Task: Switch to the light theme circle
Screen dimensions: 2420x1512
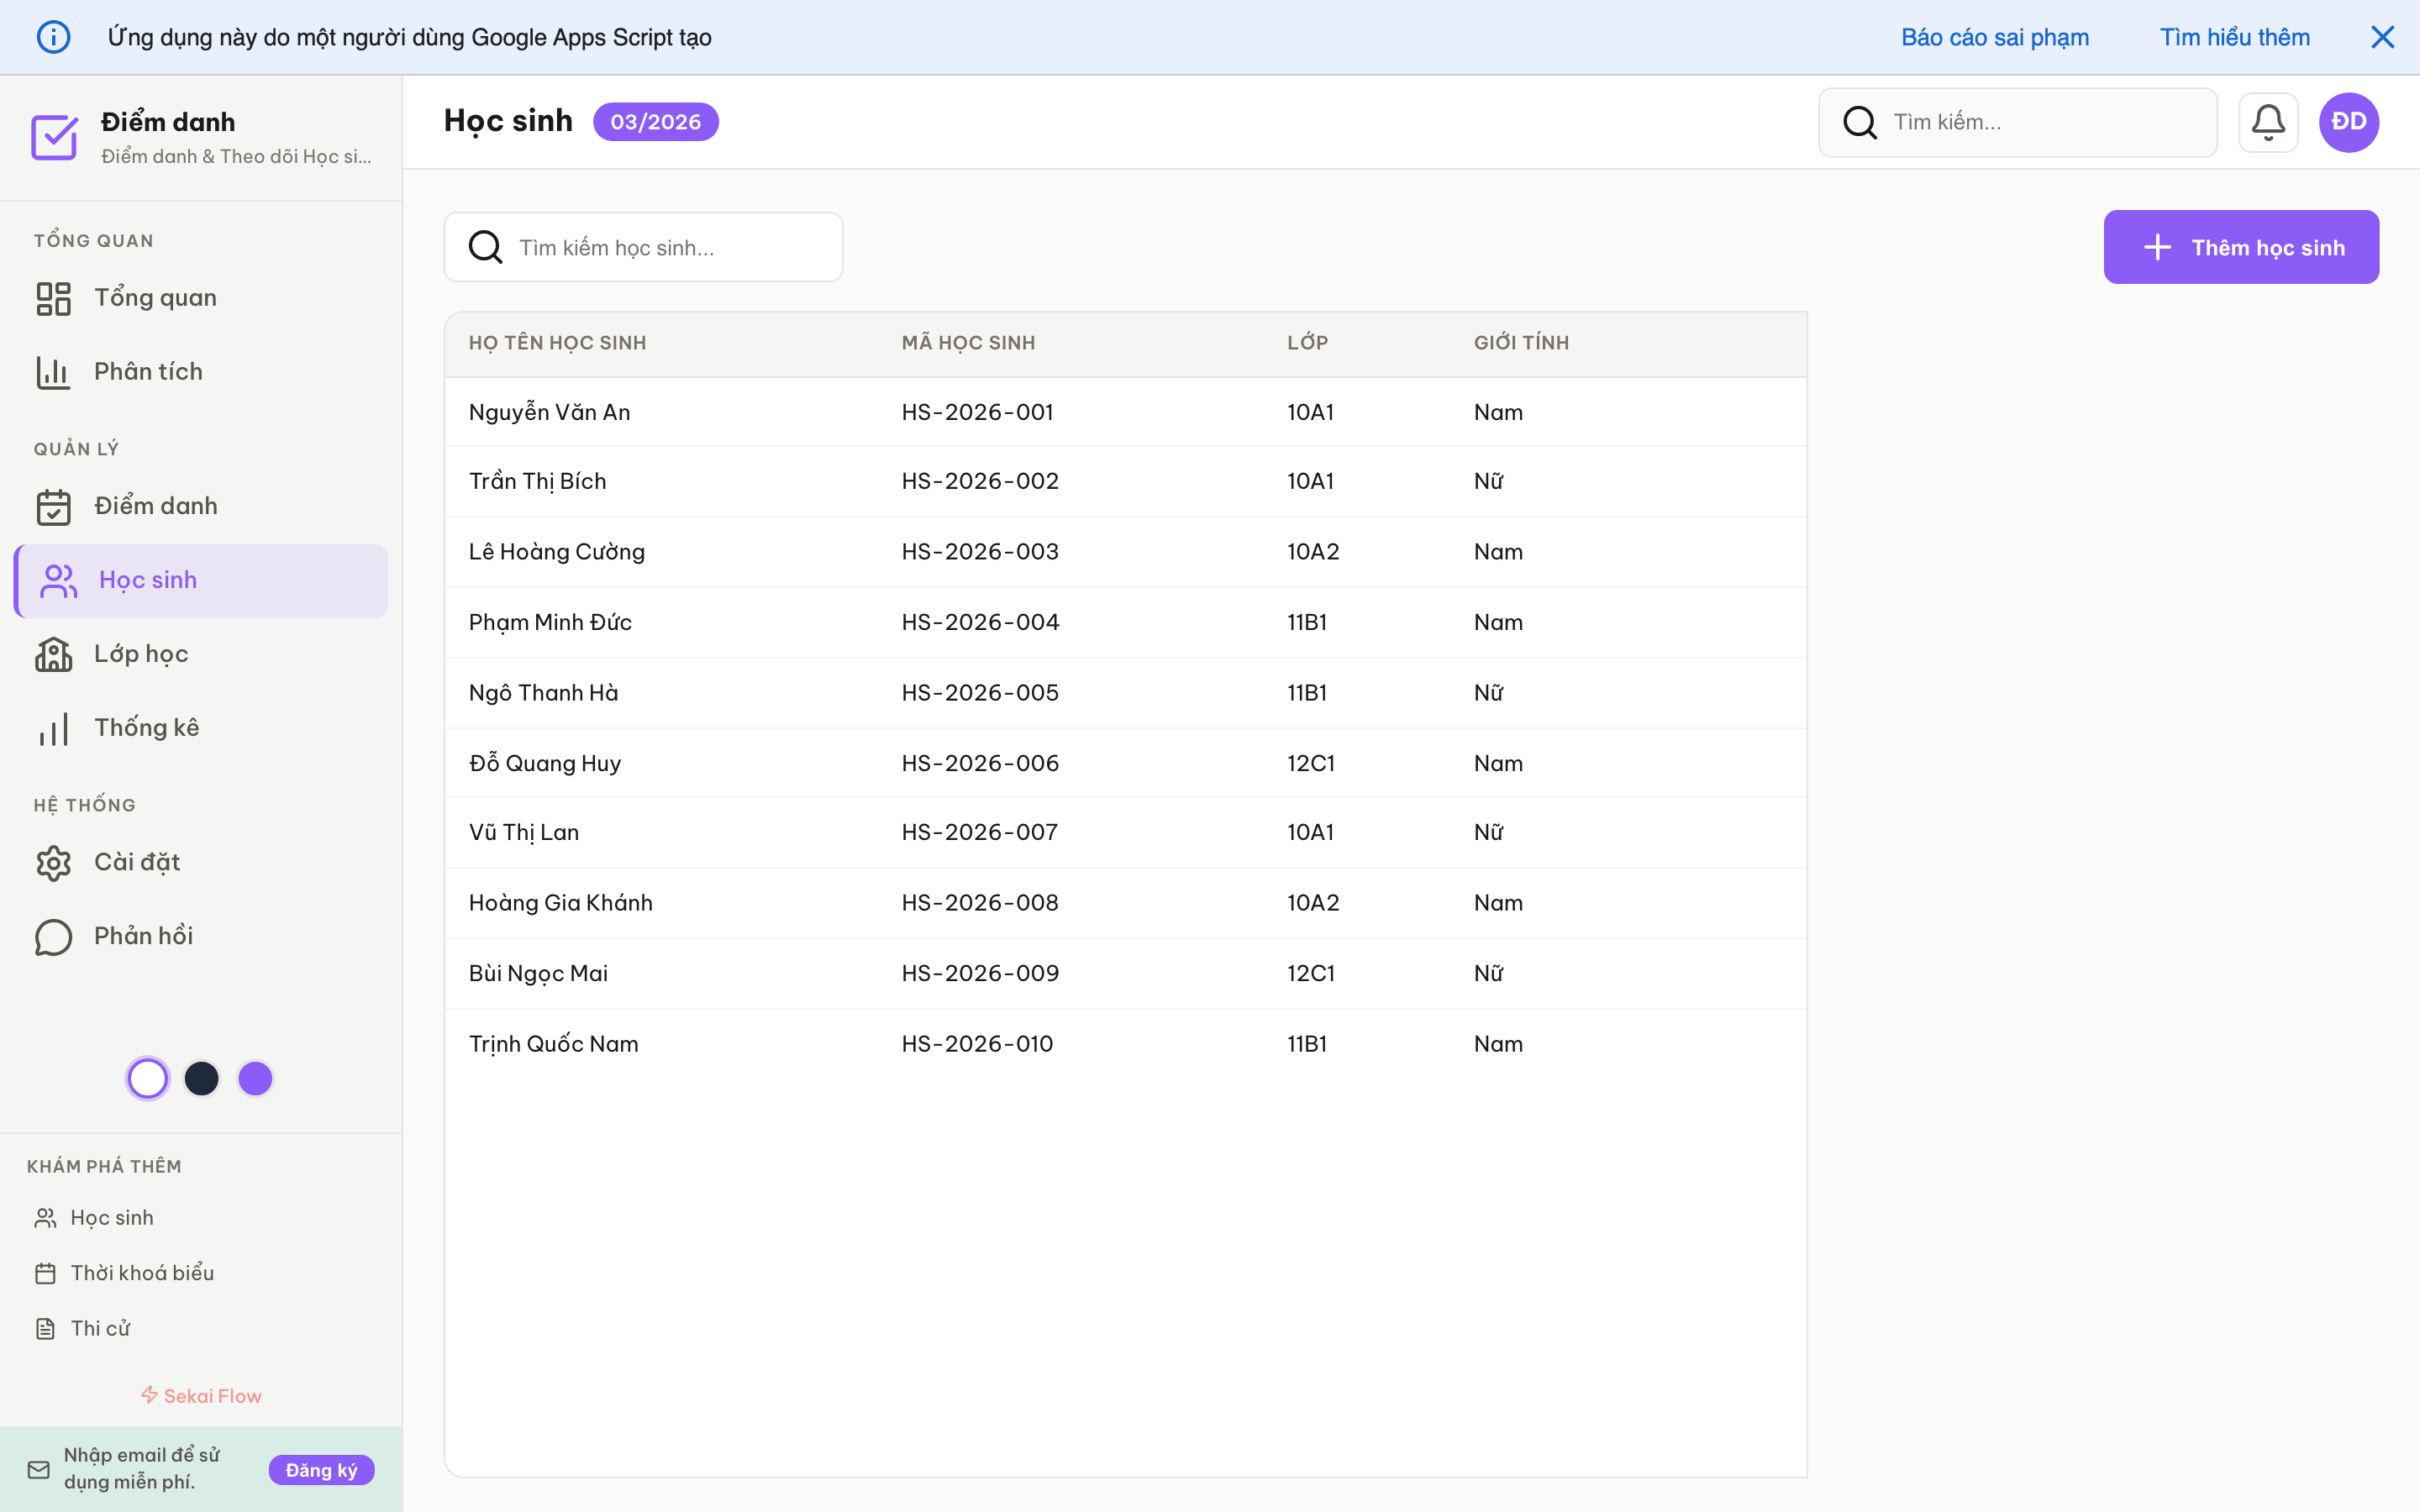Action: 147,1078
